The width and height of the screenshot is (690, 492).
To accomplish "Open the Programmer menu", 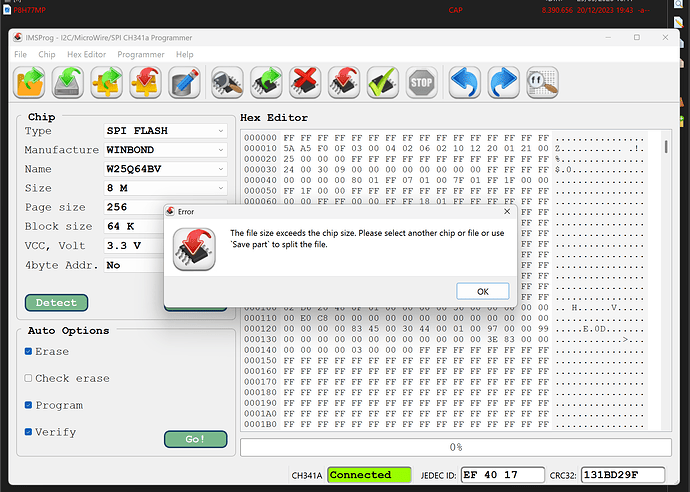I will click(141, 55).
